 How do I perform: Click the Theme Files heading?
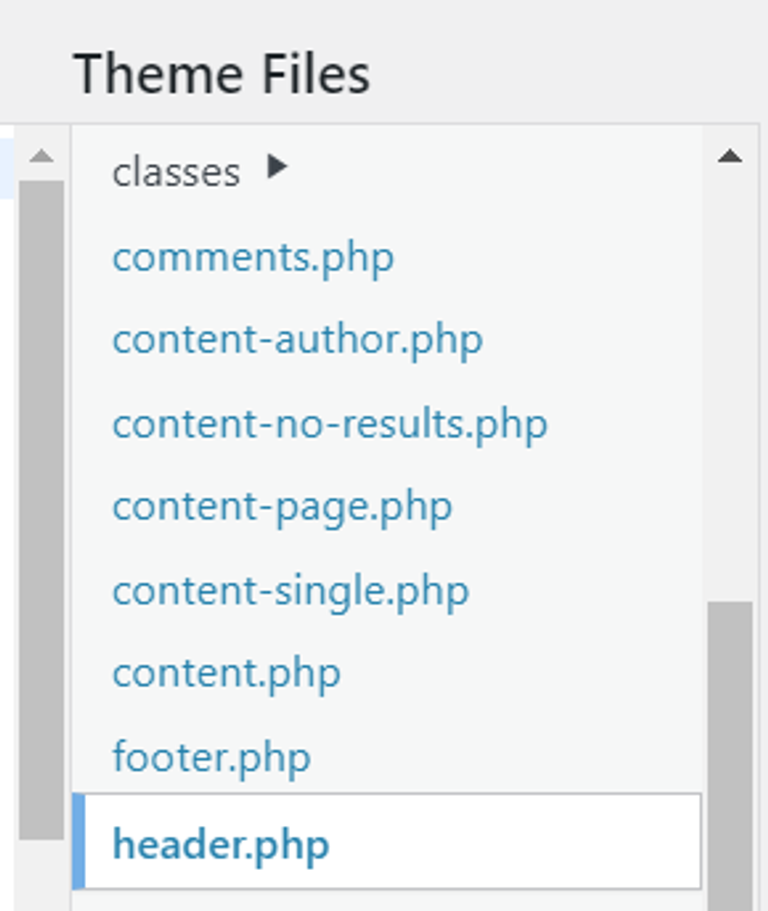pos(221,74)
